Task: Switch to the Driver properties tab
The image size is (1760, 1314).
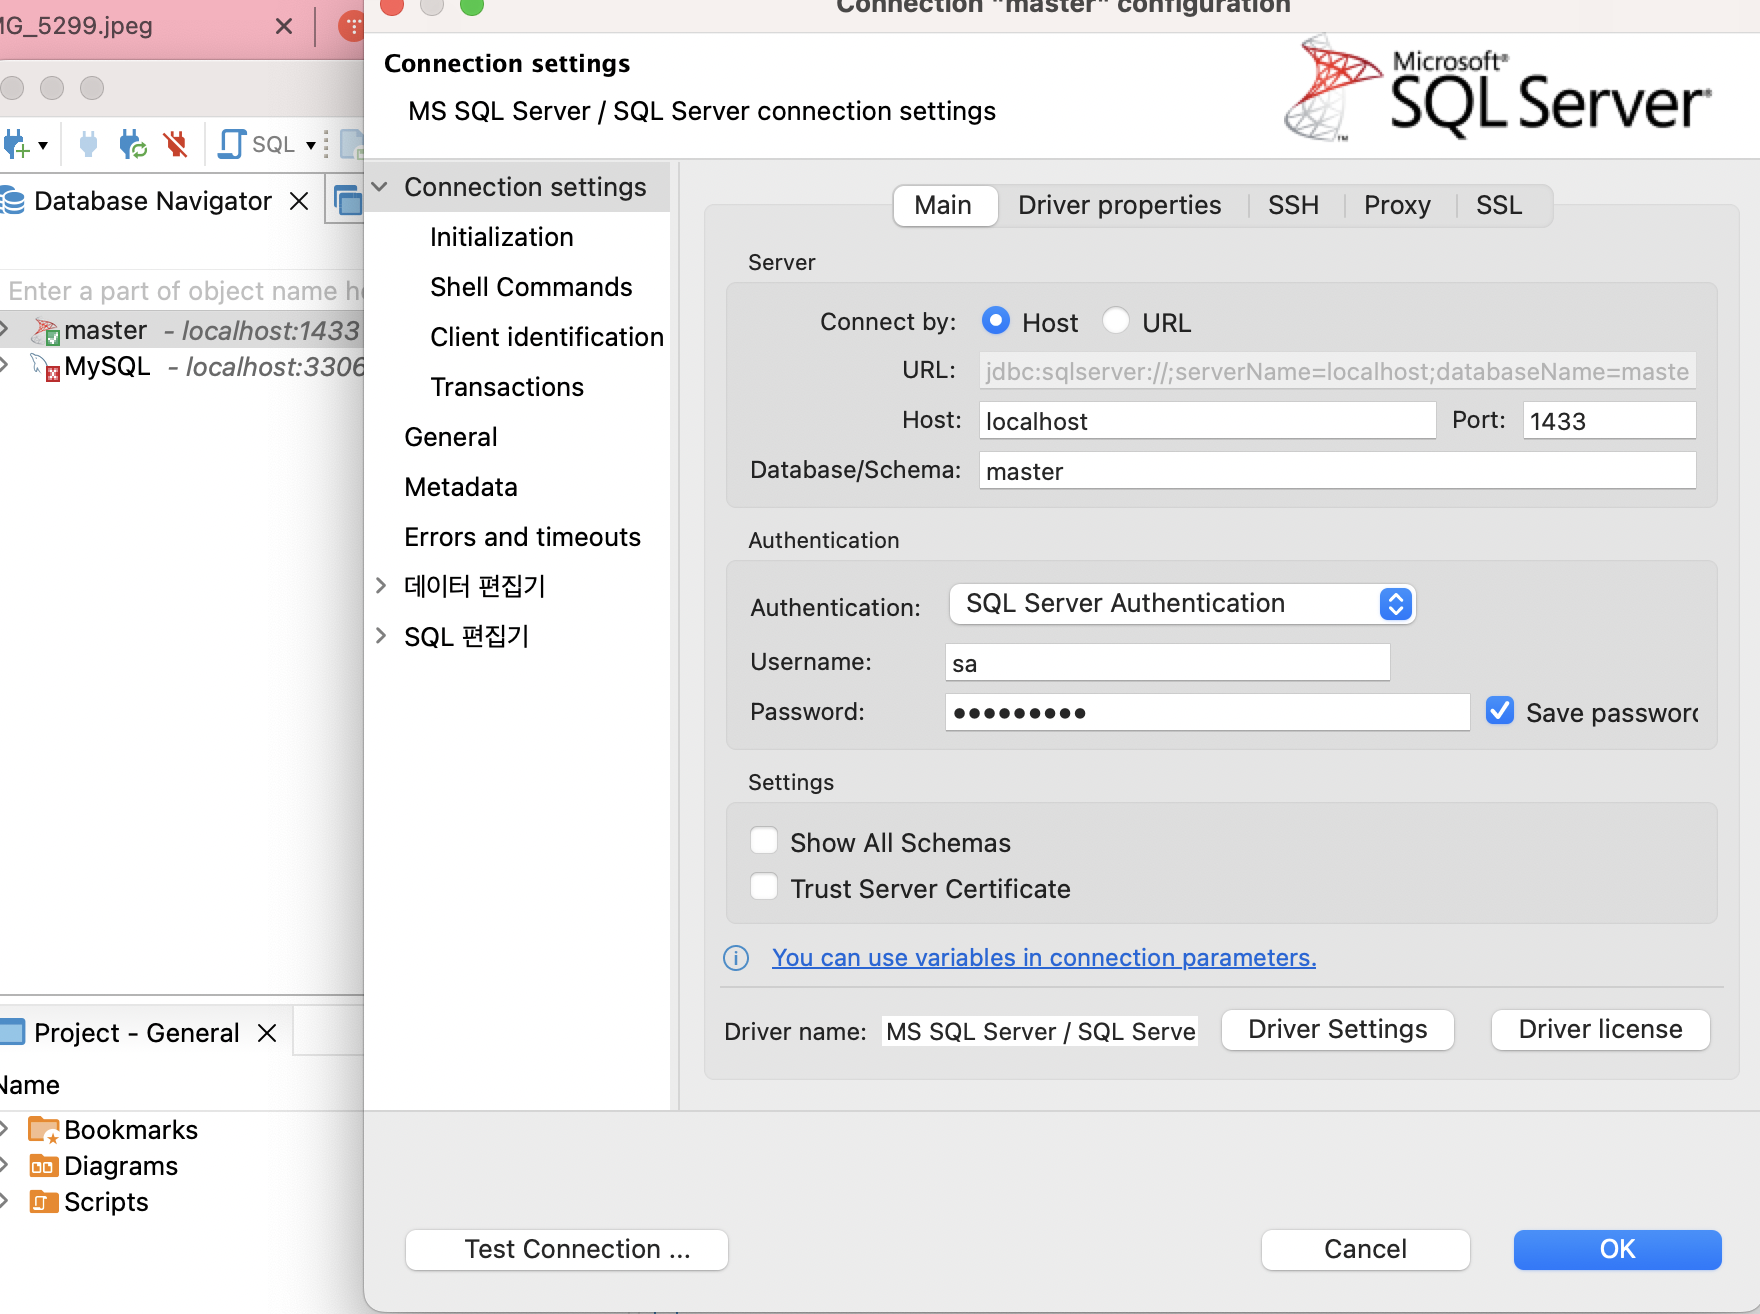Action: click(x=1120, y=205)
